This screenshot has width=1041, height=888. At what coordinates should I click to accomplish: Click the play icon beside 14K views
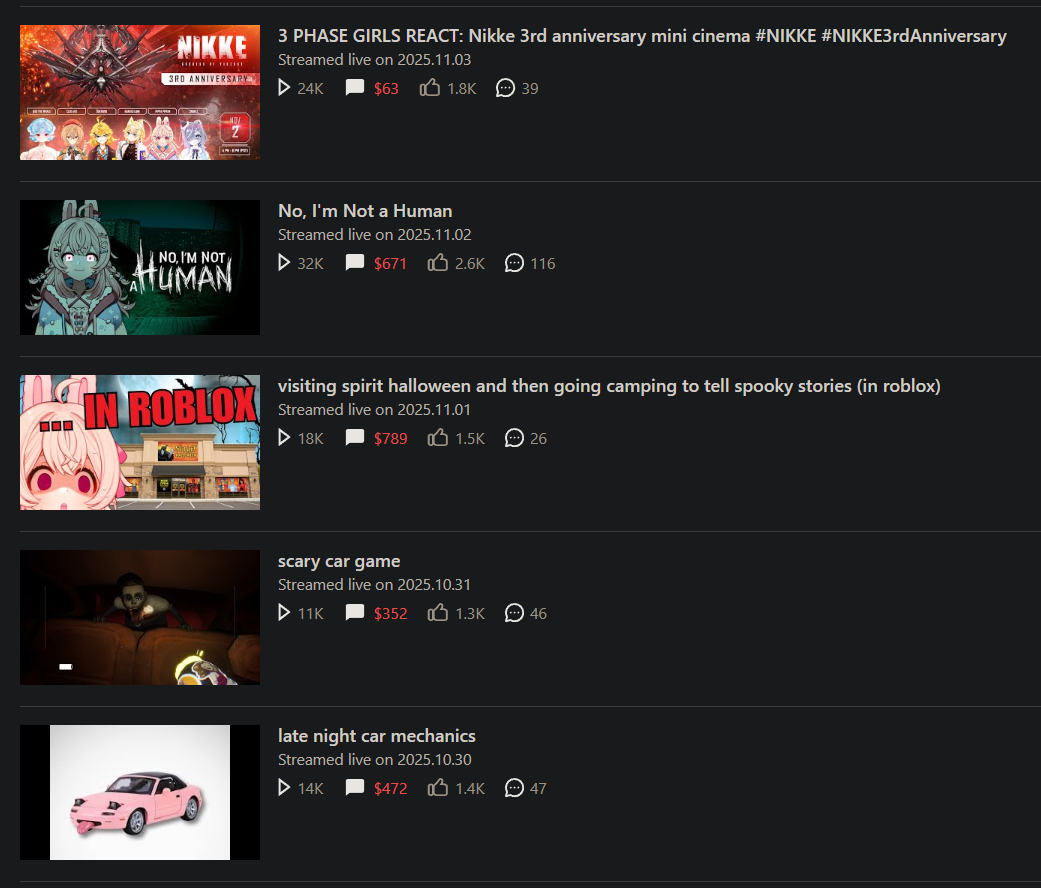tap(283, 788)
